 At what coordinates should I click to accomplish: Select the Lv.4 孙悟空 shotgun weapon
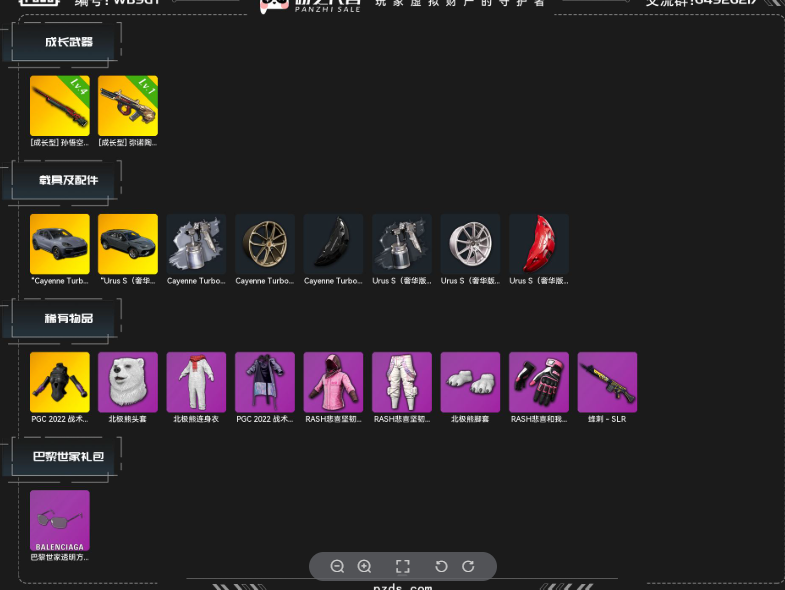pos(60,106)
